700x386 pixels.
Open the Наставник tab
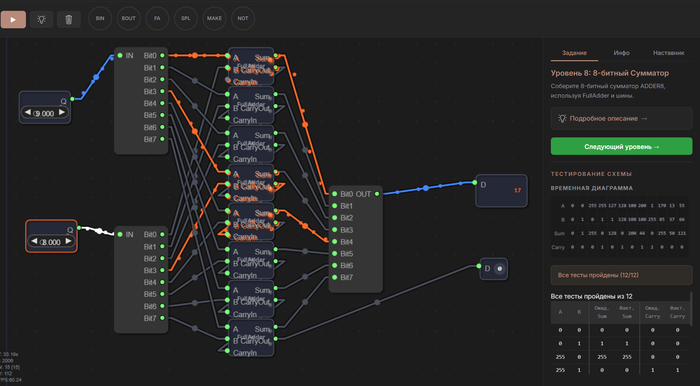coord(668,53)
